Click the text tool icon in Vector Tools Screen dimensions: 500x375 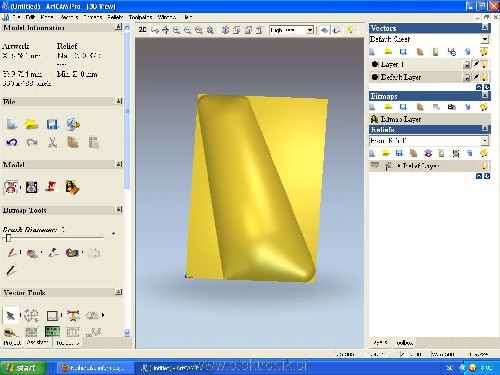coord(73,315)
